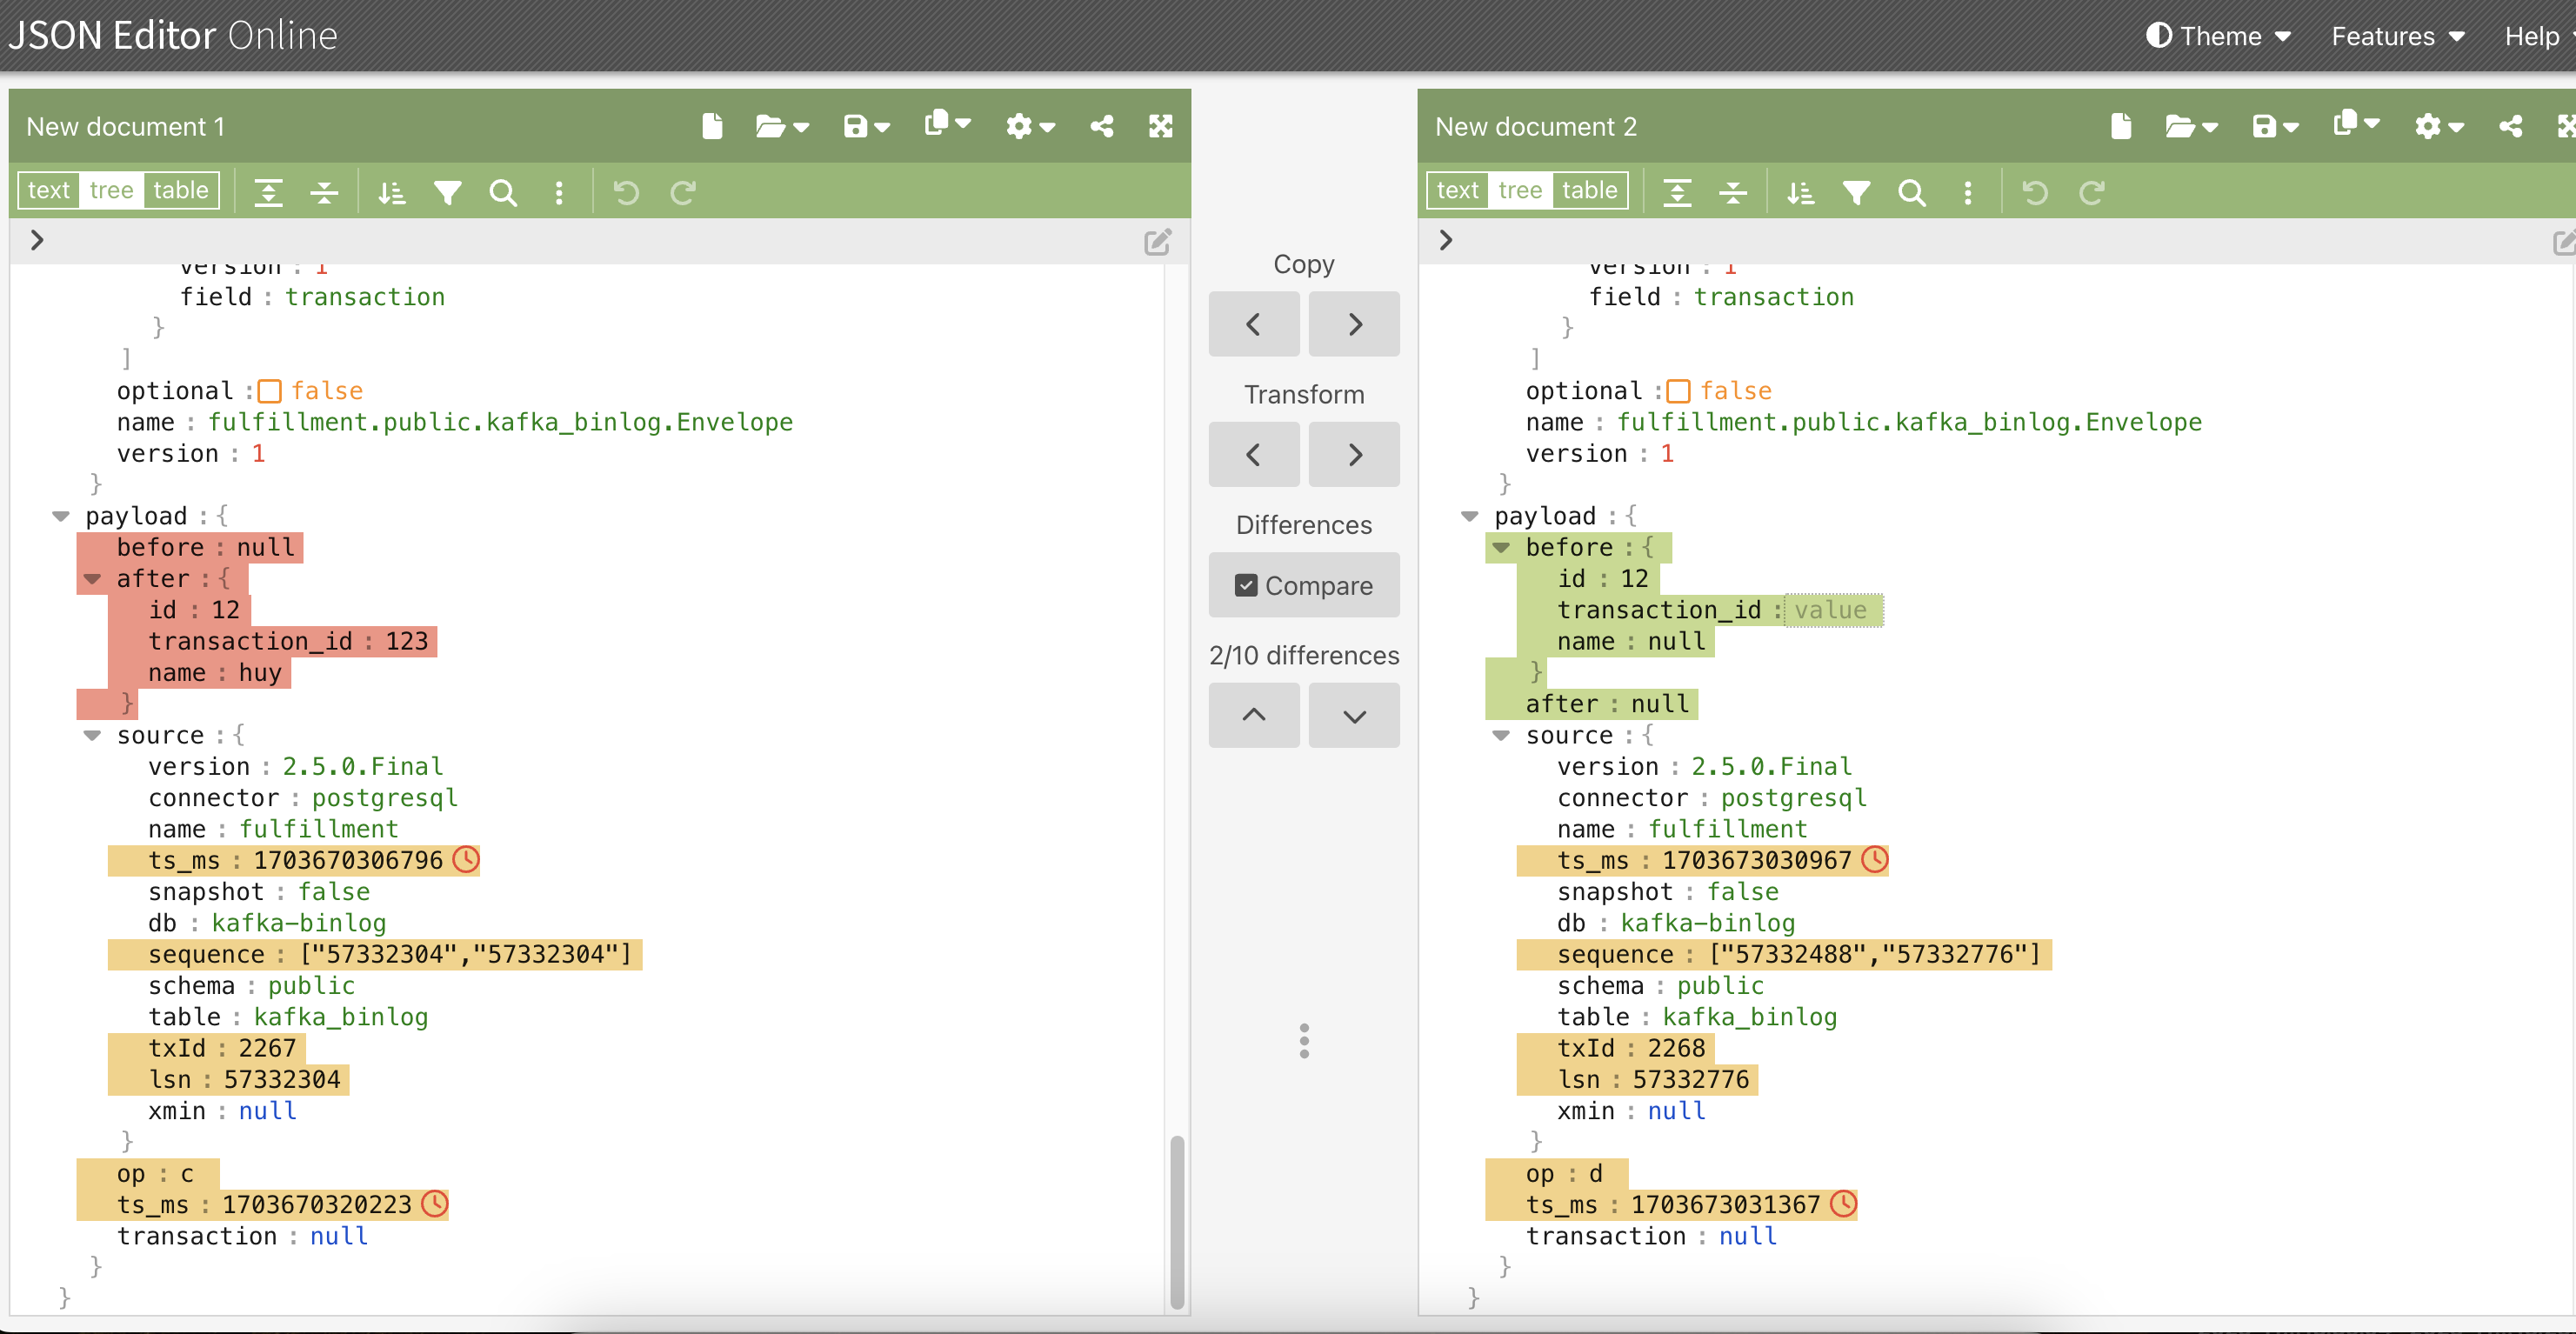
Task: Redo change in right panel
Action: pyautogui.click(x=2092, y=192)
